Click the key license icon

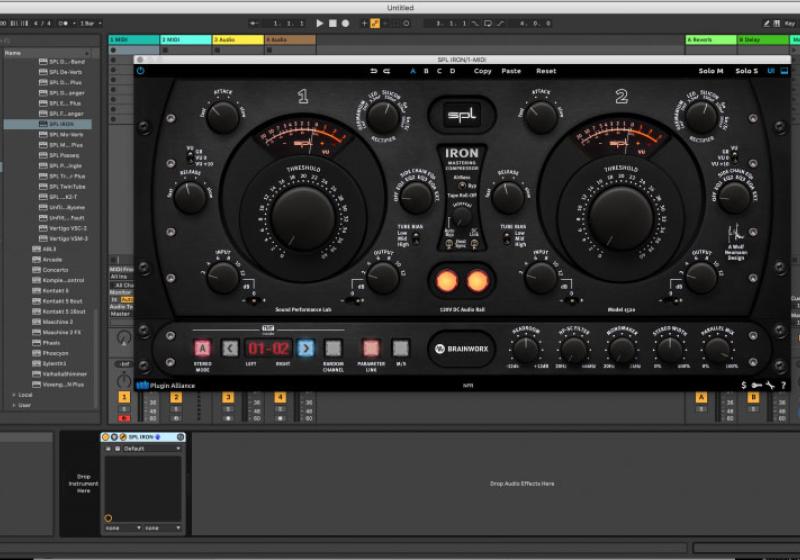(757, 386)
